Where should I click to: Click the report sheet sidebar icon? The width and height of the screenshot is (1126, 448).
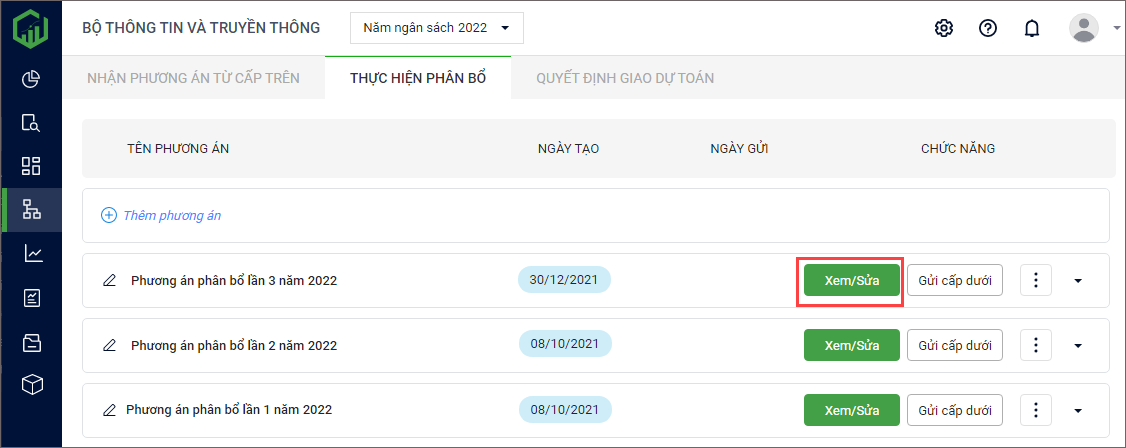click(x=31, y=298)
